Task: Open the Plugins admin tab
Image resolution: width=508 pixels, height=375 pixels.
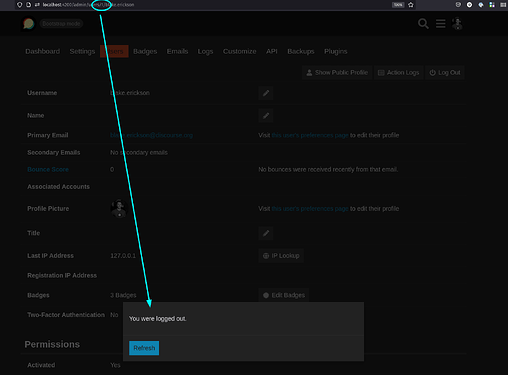Action: 336,51
